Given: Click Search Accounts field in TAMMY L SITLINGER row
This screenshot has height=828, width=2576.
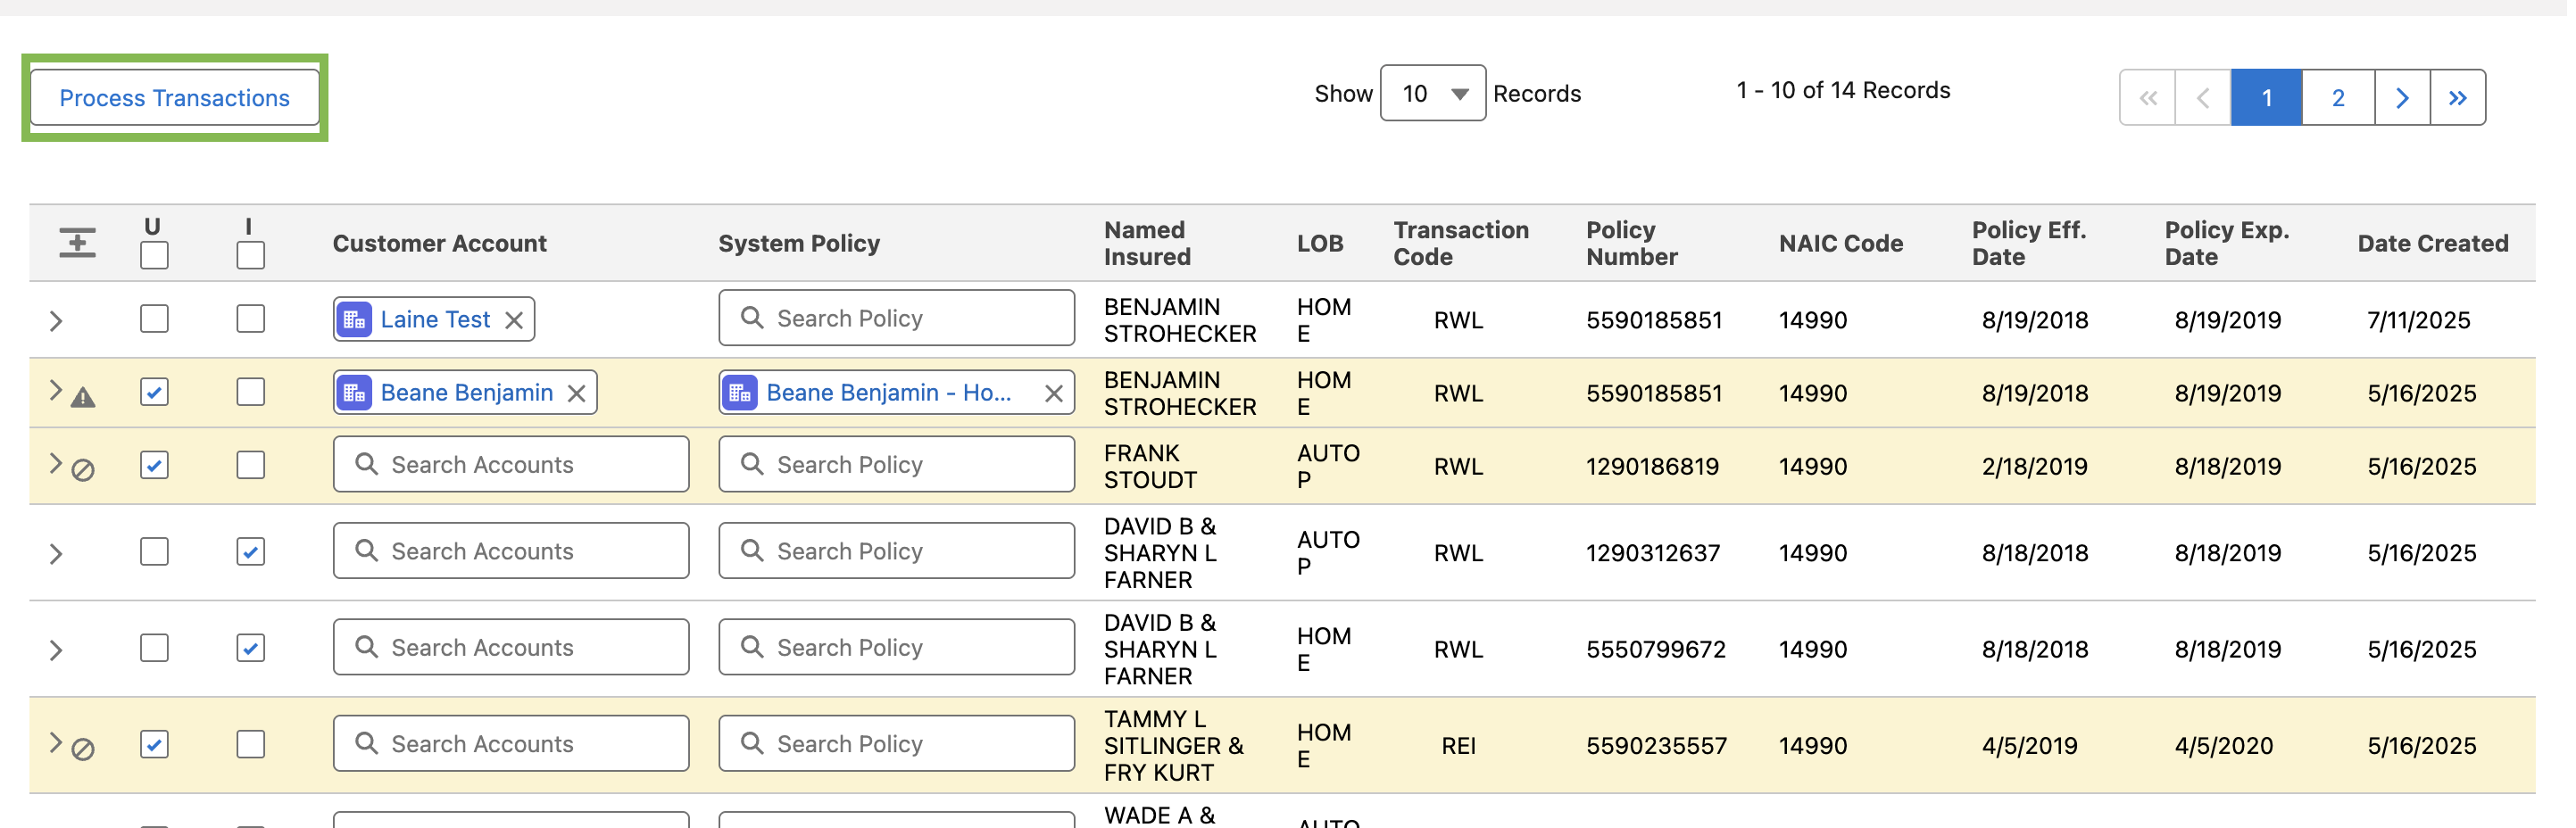Looking at the screenshot, I should (x=511, y=744).
